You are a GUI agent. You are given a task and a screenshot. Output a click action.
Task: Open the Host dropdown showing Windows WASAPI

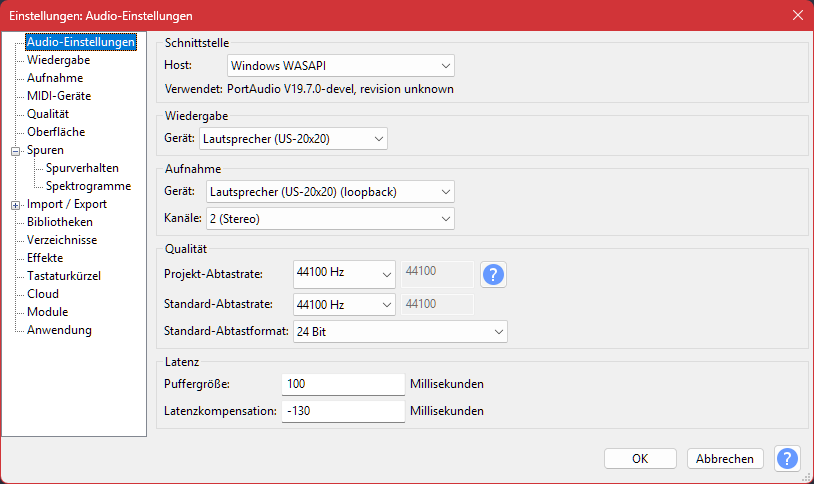340,66
